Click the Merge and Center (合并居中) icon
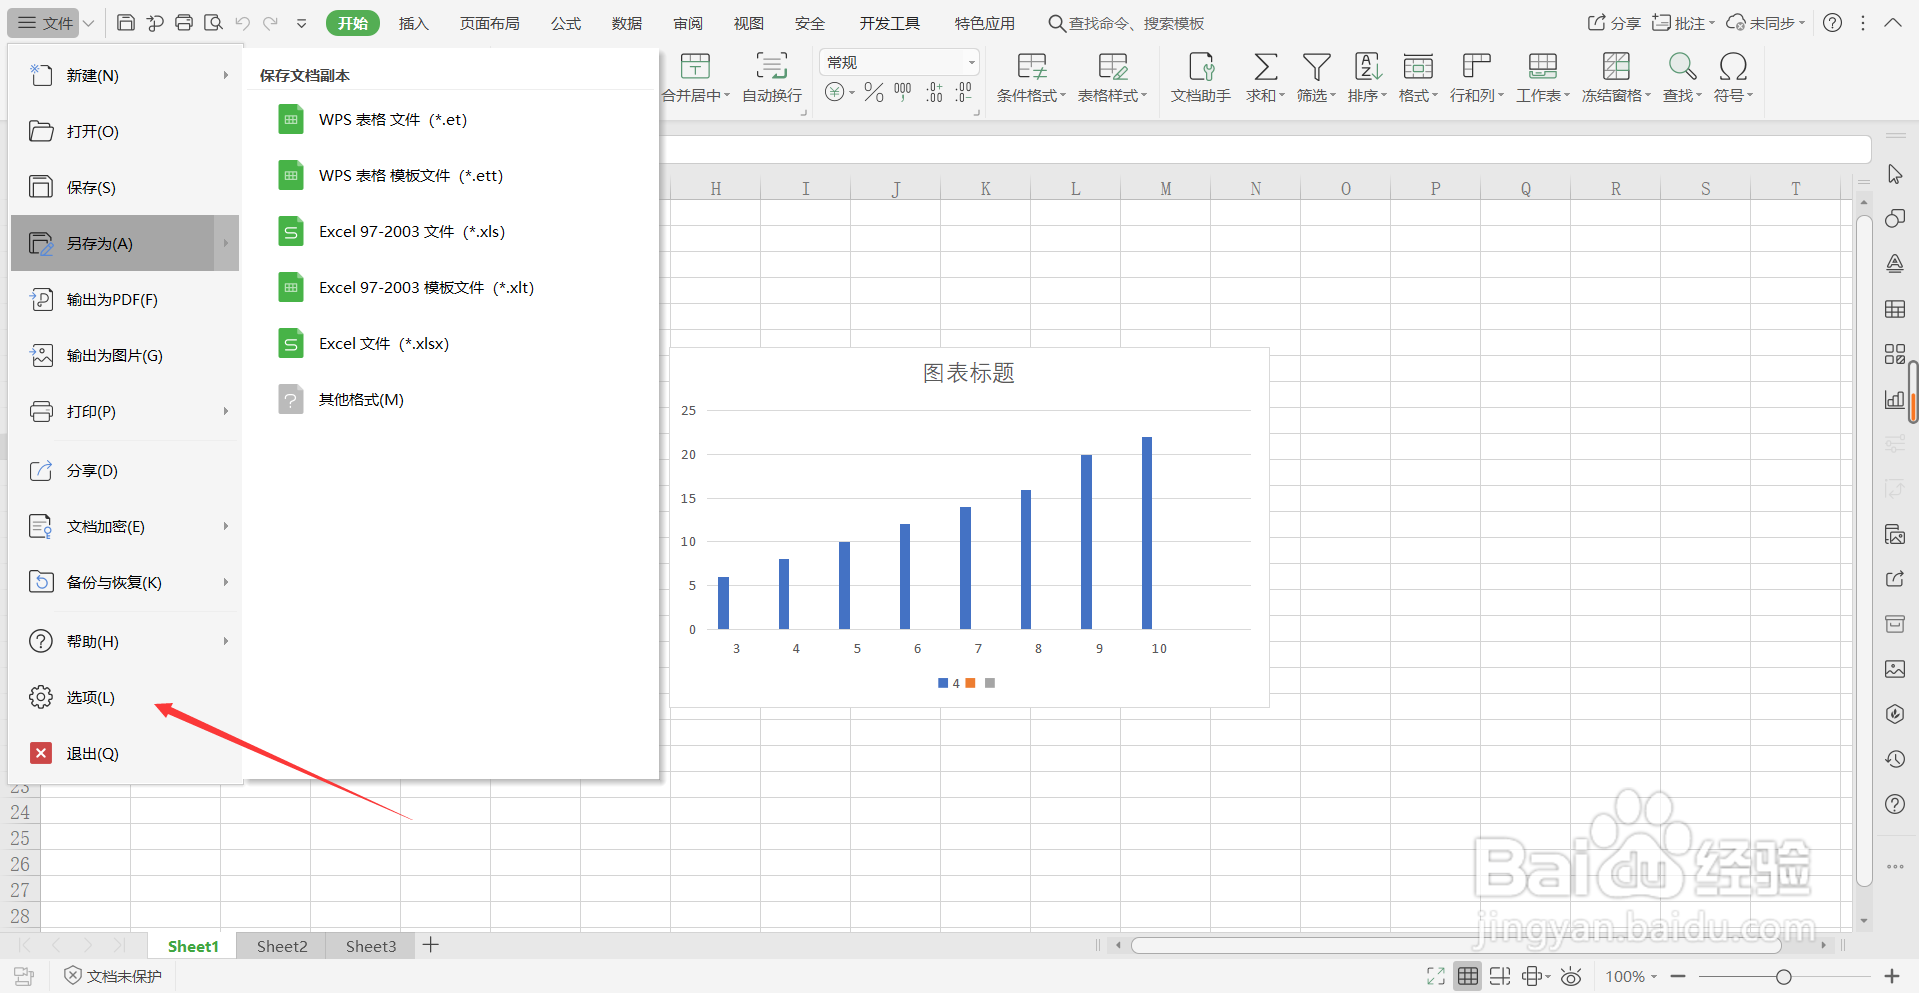The width and height of the screenshot is (1919, 993). pos(695,67)
